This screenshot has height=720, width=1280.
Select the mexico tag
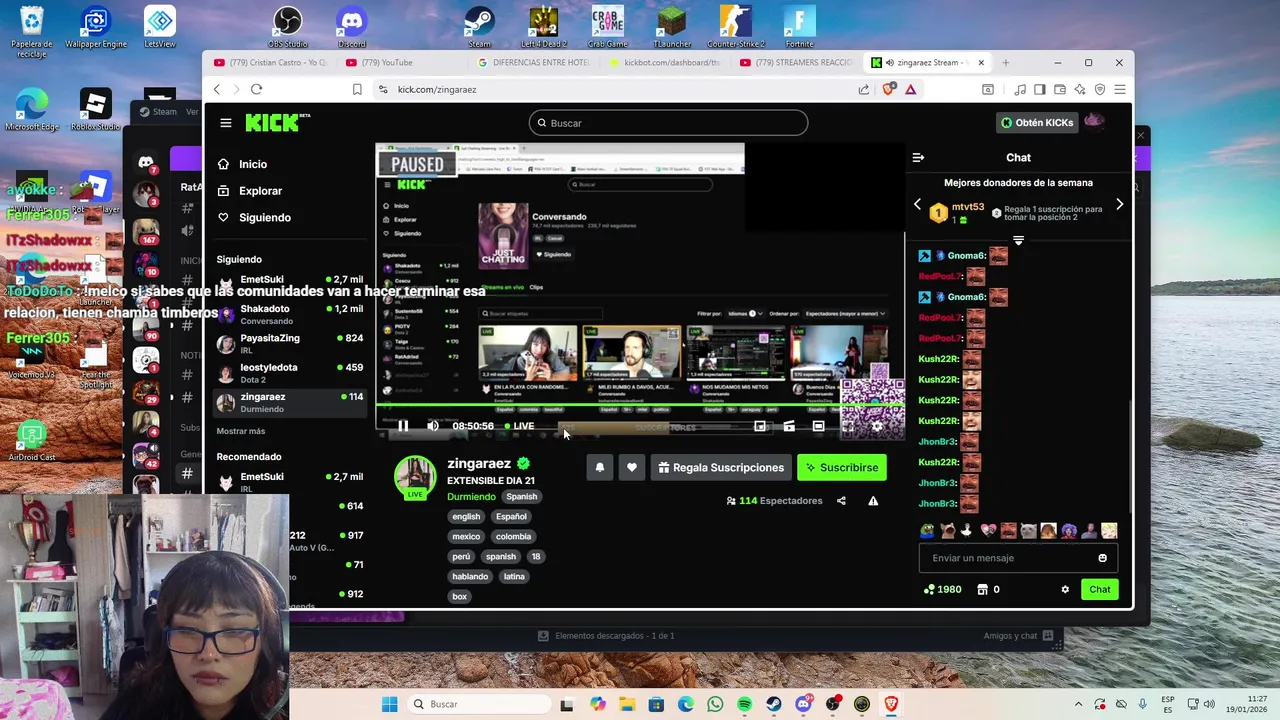tap(466, 536)
